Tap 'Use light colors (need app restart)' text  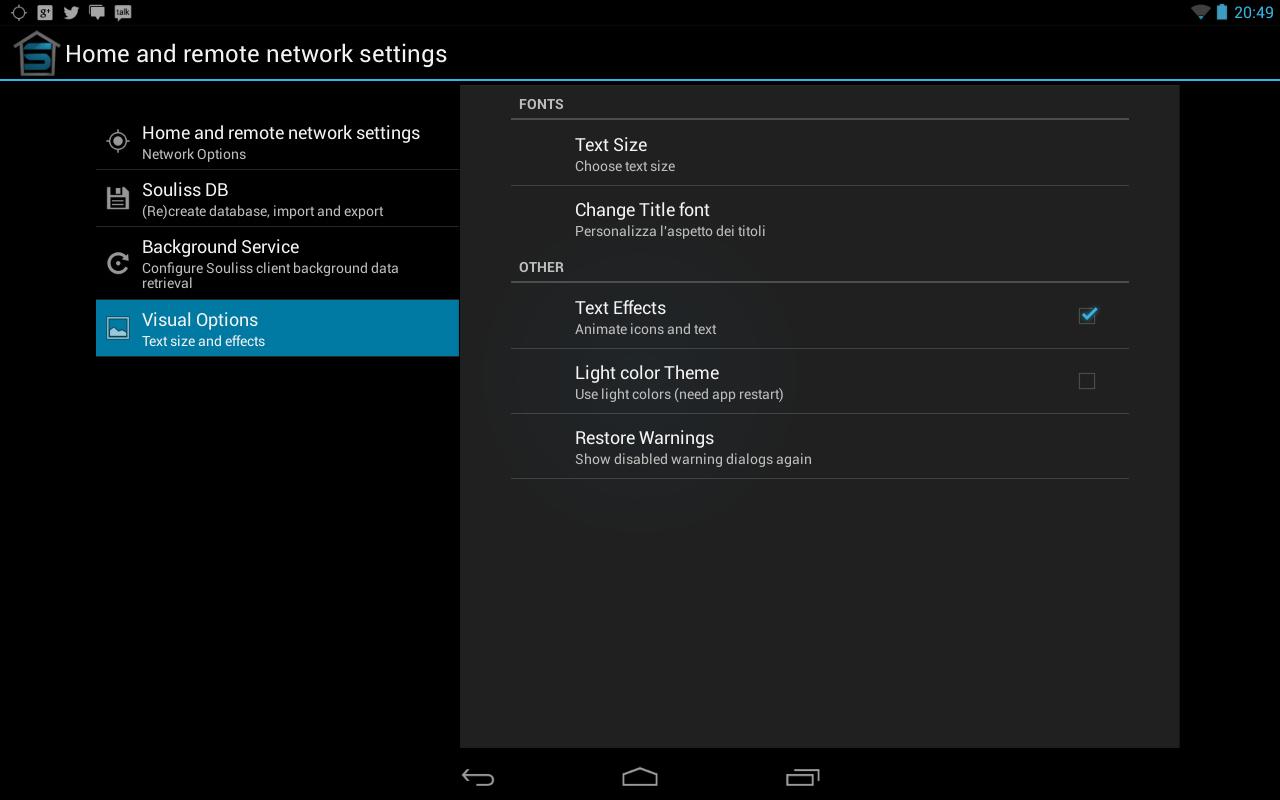(679, 394)
